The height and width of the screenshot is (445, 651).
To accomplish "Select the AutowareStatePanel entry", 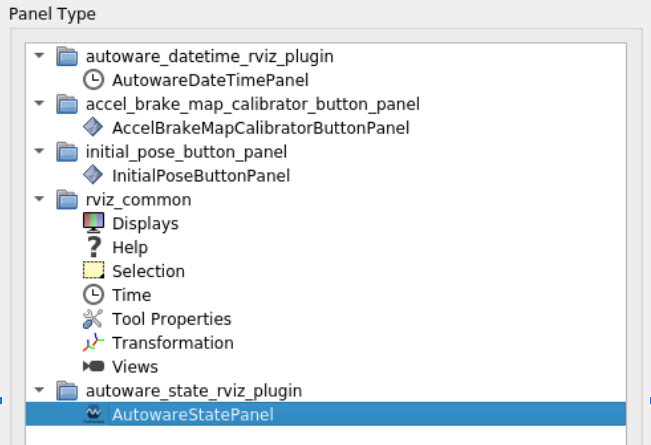I will pos(192,415).
